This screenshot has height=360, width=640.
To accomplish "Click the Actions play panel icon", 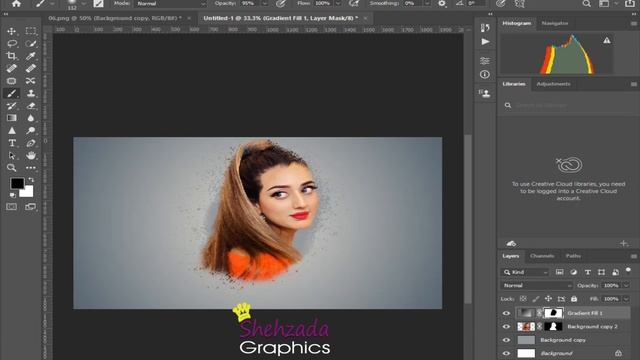I will point(485,42).
